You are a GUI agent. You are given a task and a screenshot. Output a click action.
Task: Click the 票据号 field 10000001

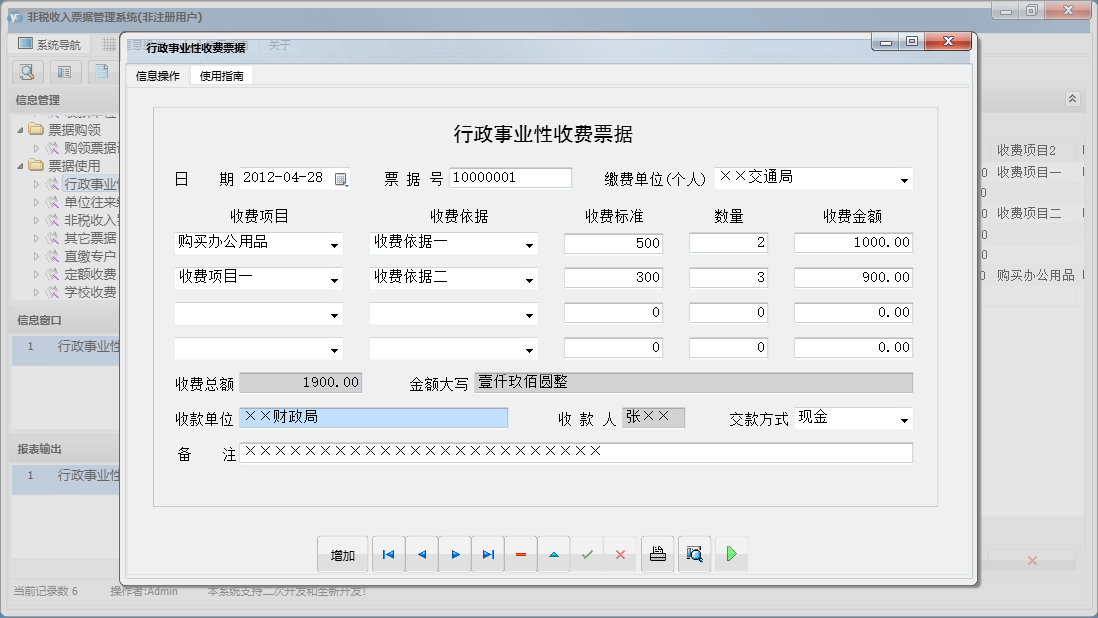pyautogui.click(x=510, y=178)
